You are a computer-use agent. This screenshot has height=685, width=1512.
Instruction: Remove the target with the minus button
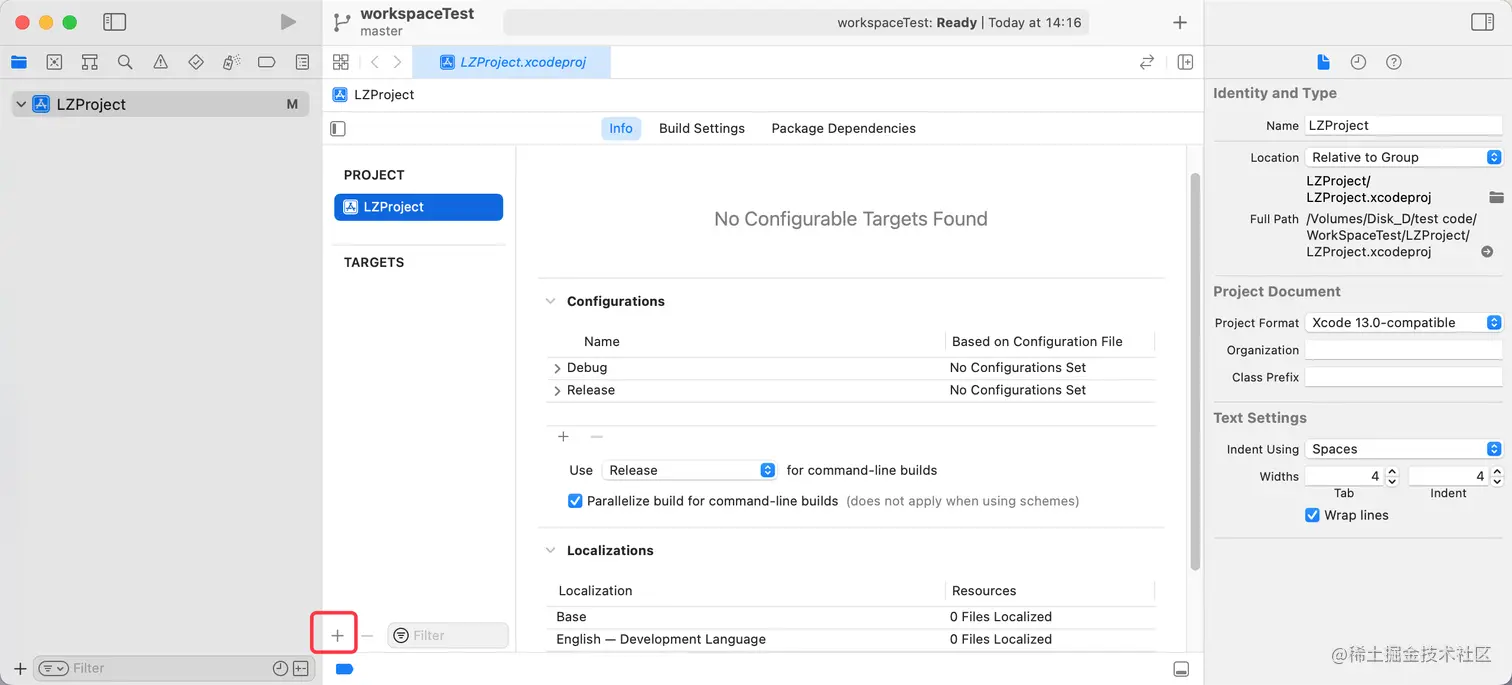[367, 635]
